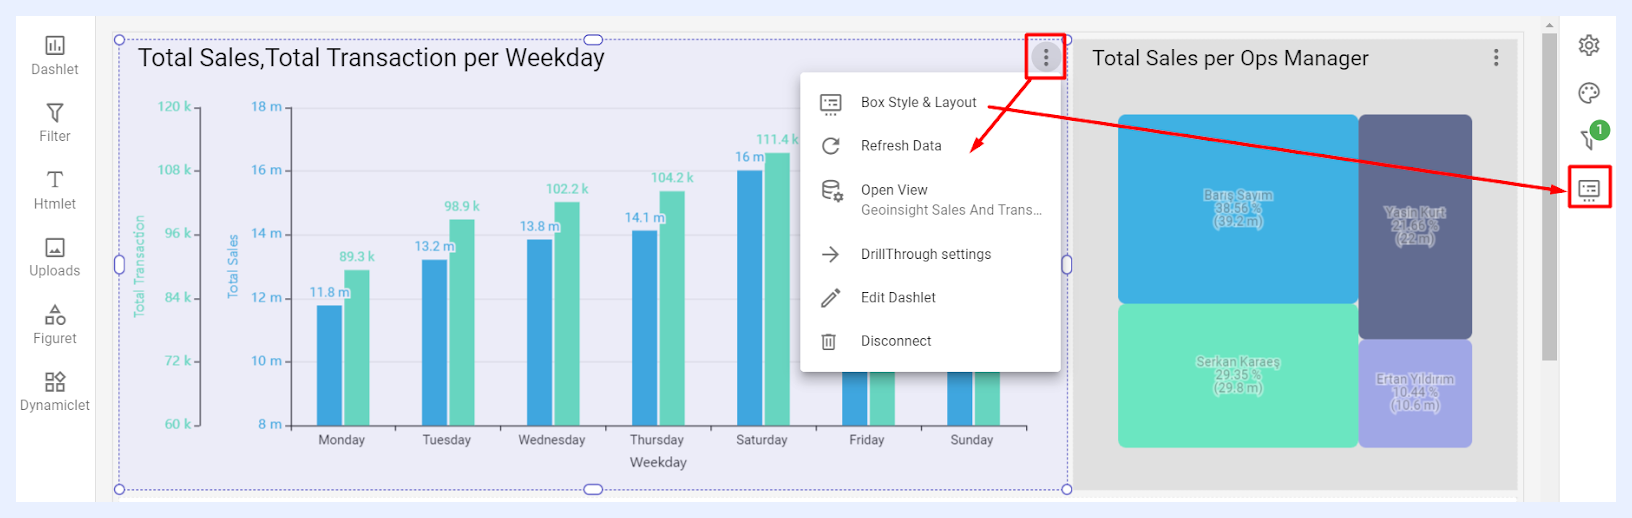Open the Uploads image tool
Viewport: 1632px width, 518px height.
coord(55,257)
